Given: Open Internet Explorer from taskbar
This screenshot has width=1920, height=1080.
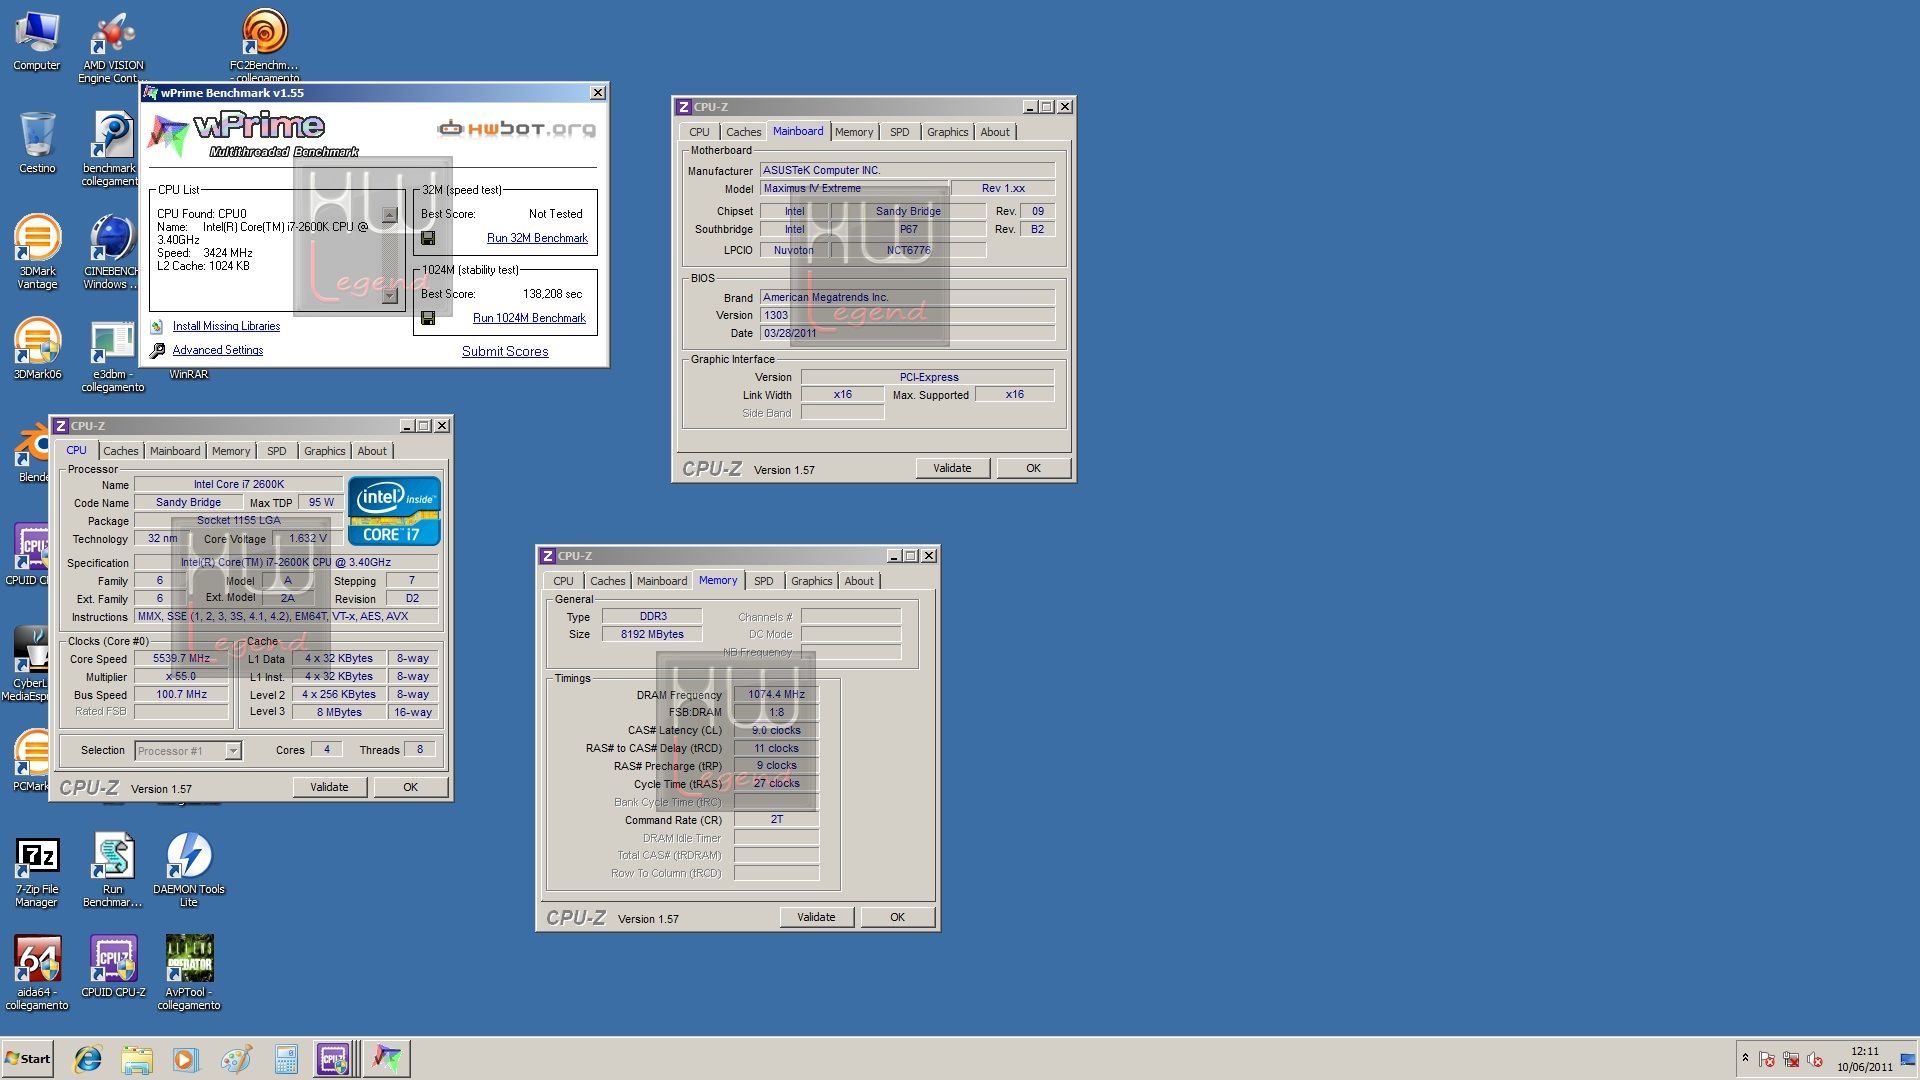Looking at the screenshot, I should 88,1059.
